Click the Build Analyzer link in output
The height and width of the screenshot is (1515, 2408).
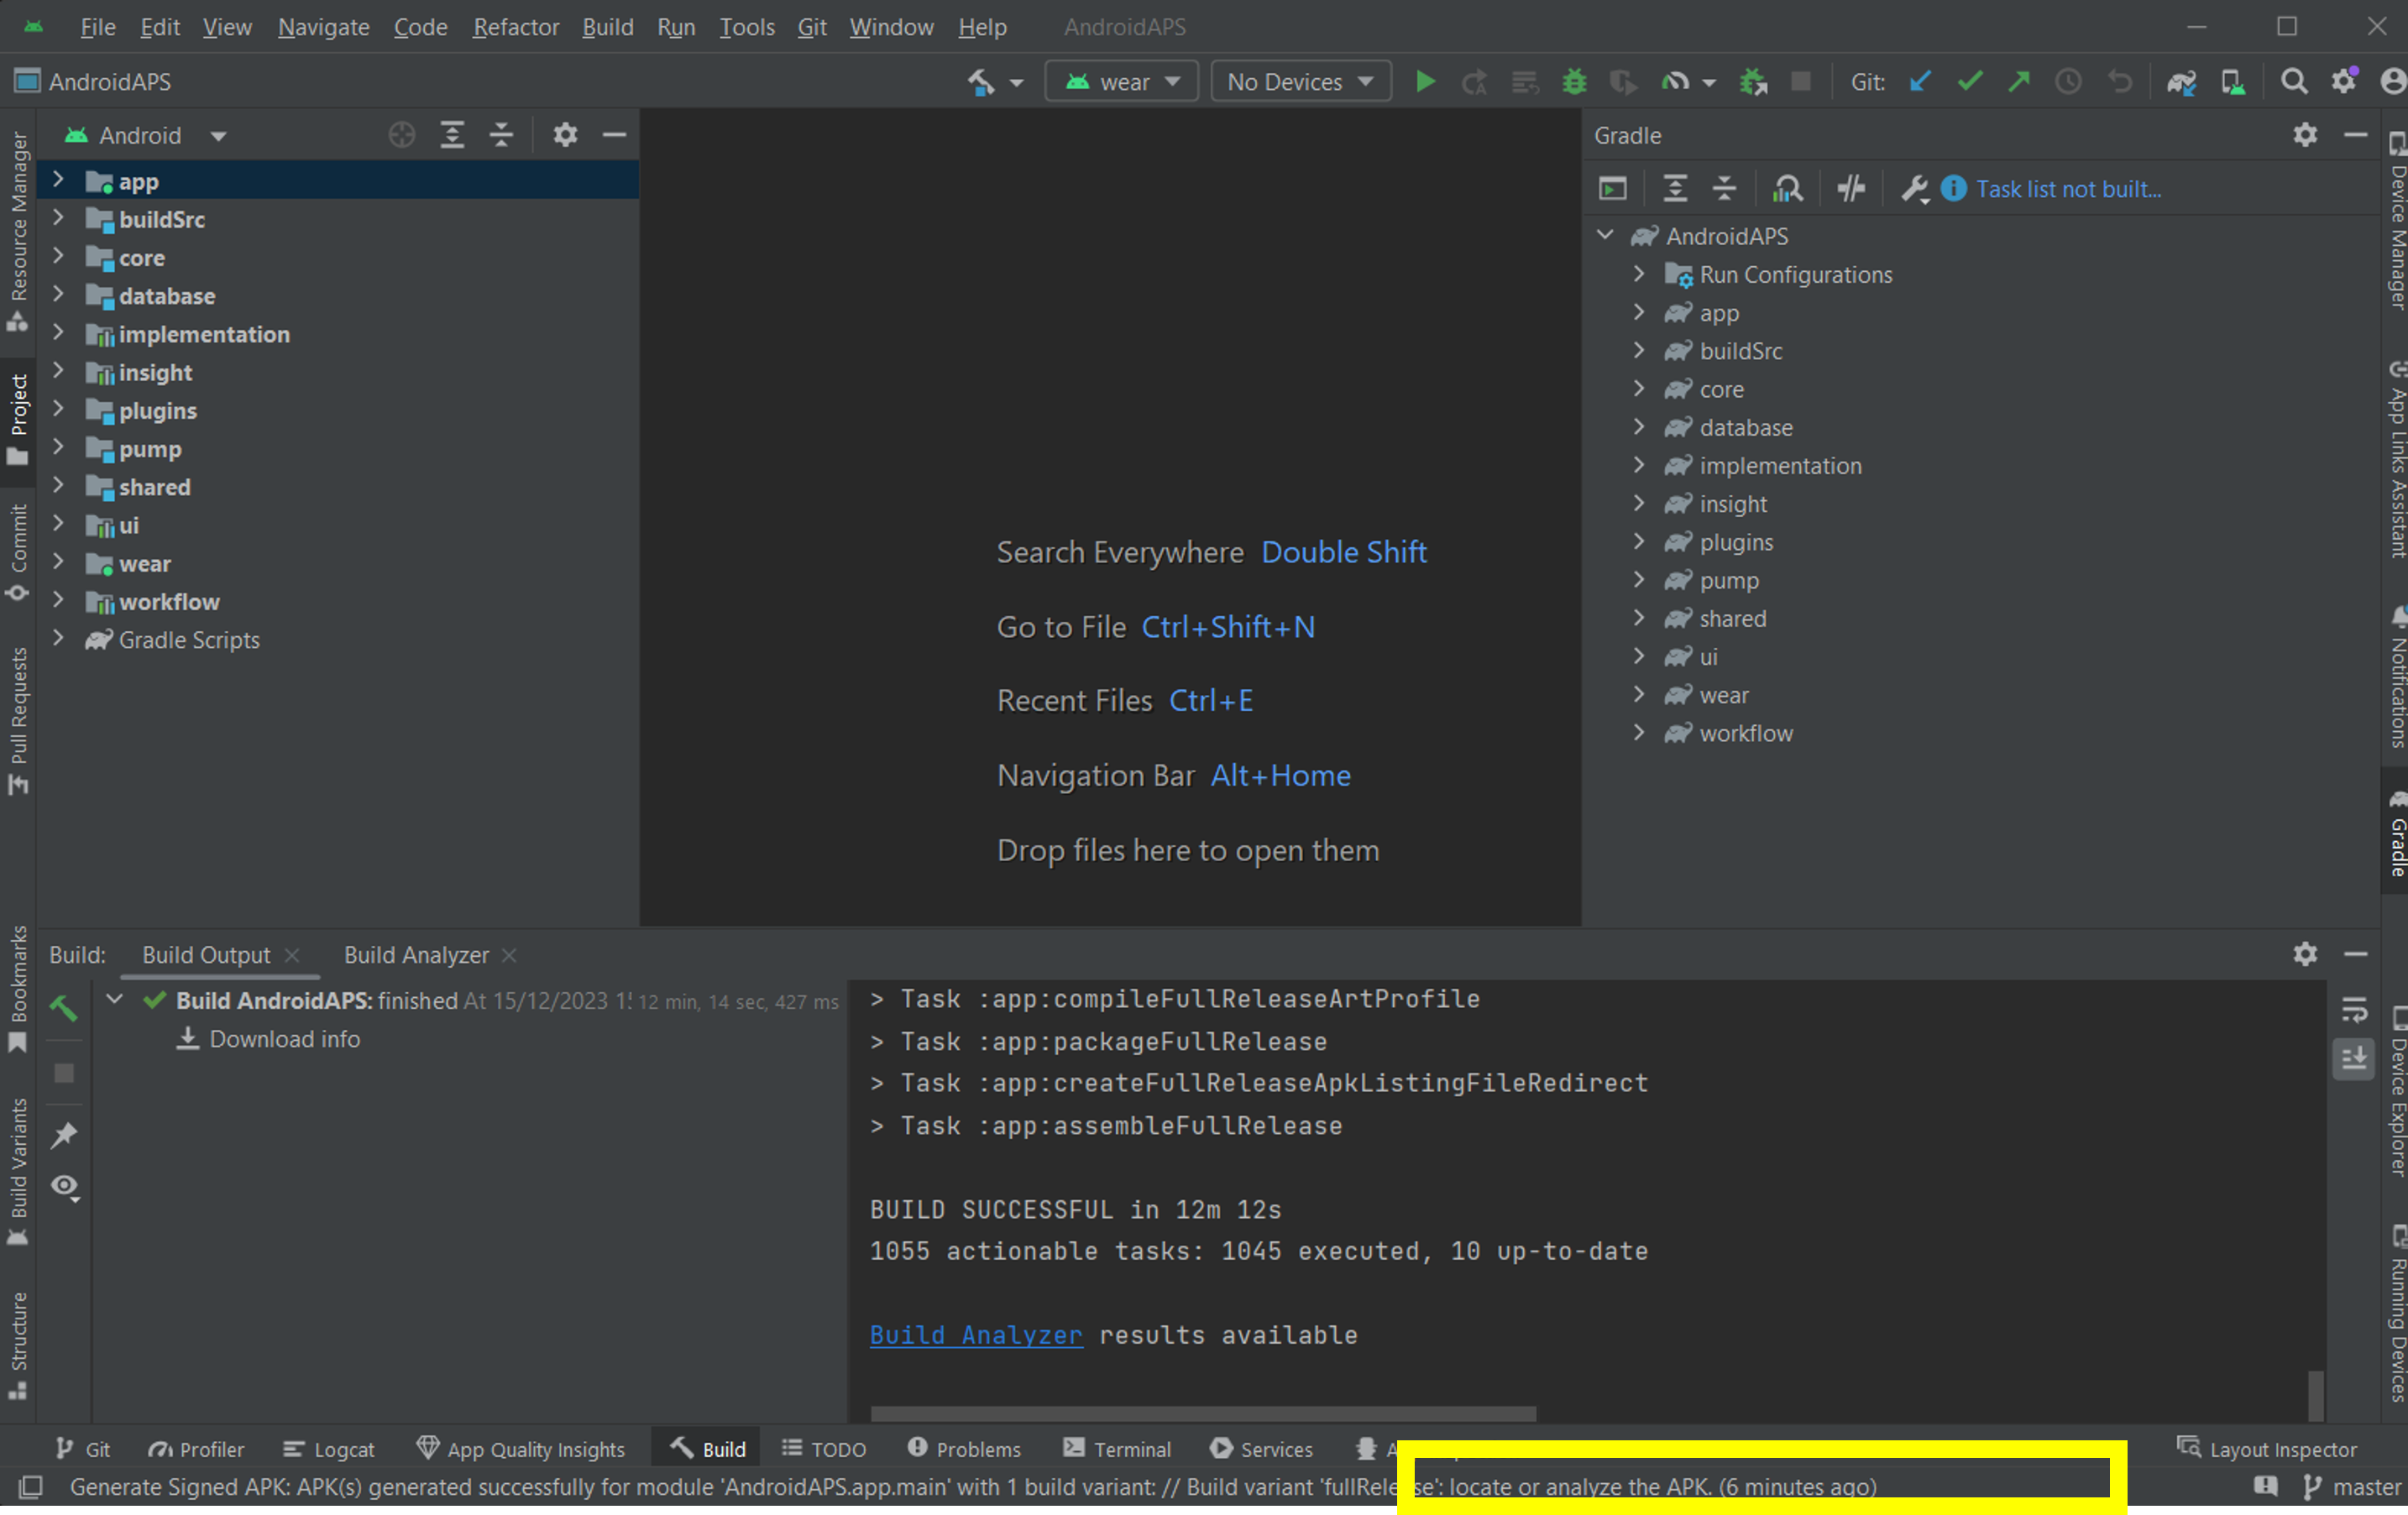click(976, 1335)
